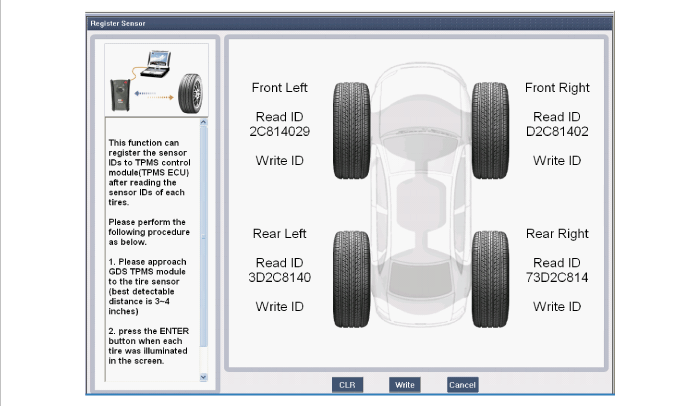700x406 pixels.
Task: Select the rear left tire image
Action: (352, 279)
